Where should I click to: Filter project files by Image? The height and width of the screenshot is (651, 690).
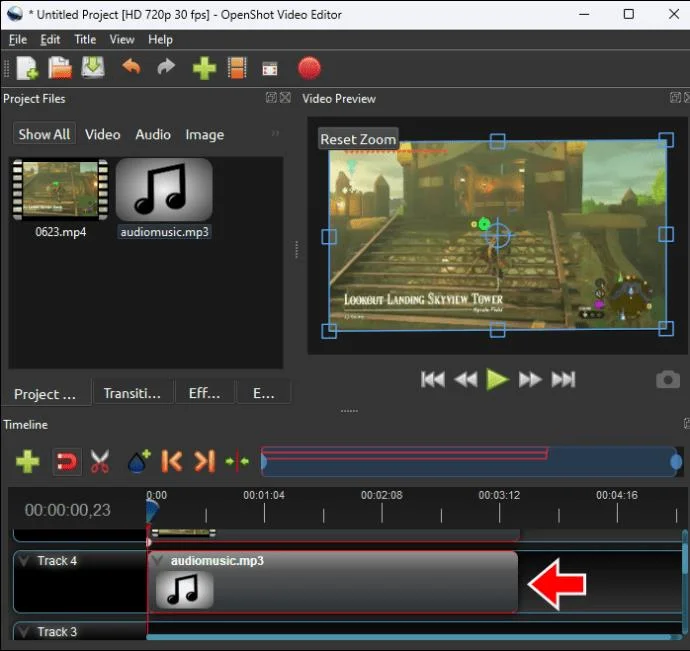205,134
